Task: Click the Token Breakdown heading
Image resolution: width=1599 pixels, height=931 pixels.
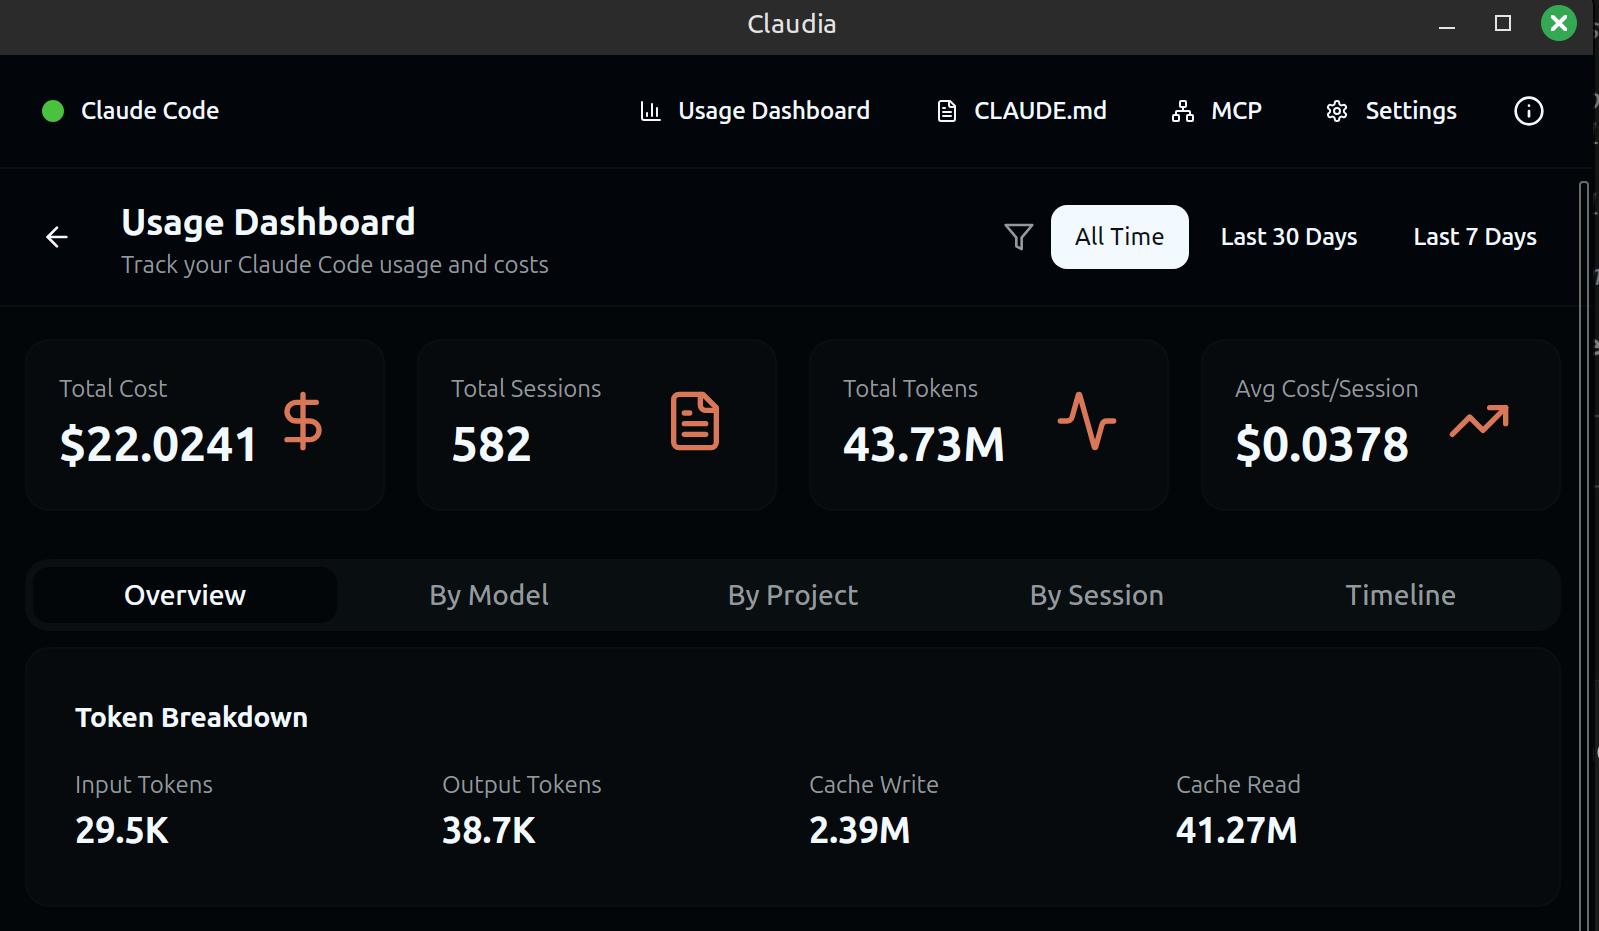Action: [192, 718]
